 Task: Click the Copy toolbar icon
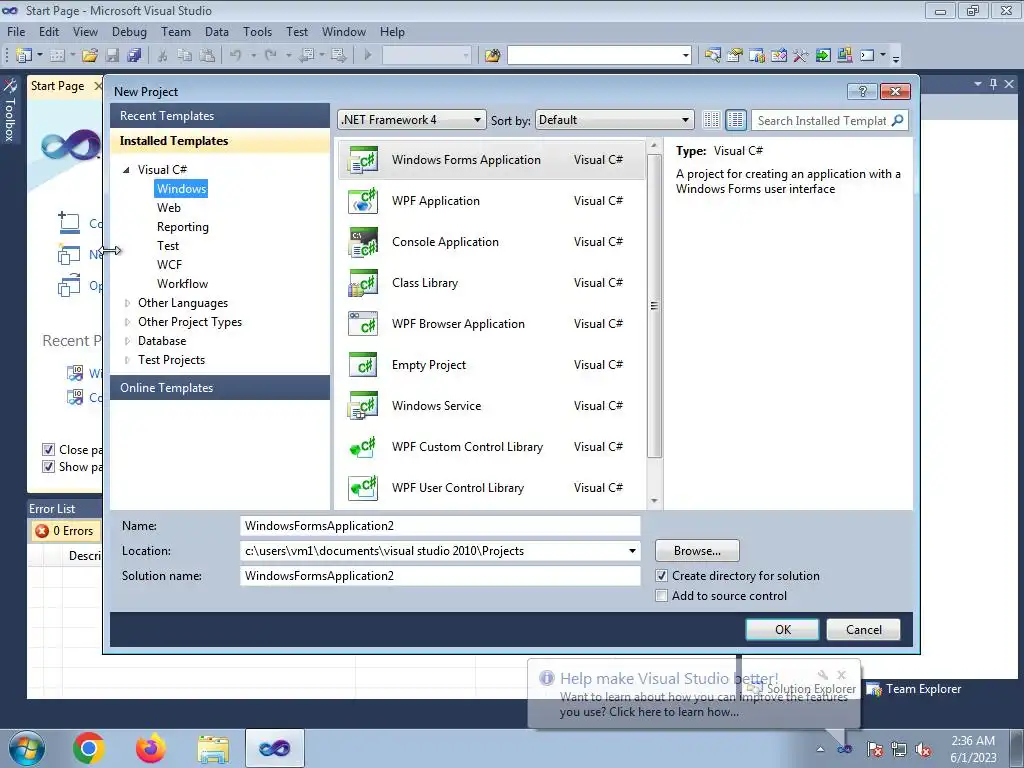pos(185,56)
